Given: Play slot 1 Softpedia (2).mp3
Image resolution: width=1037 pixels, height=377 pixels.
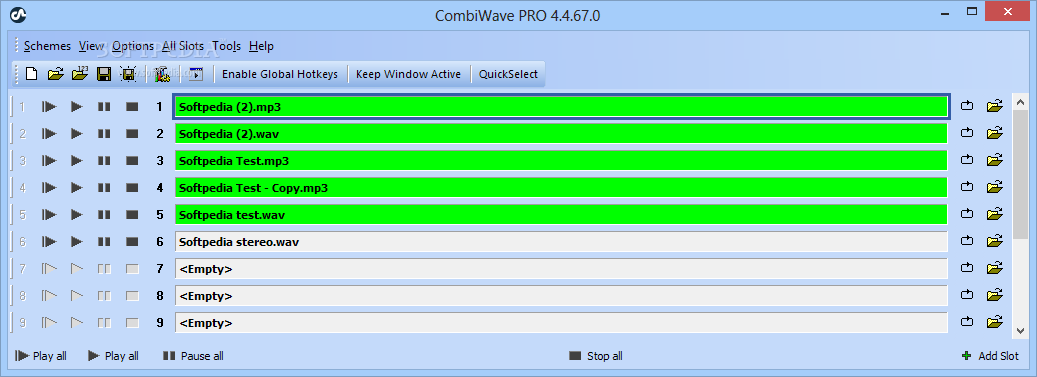Looking at the screenshot, I should pos(77,106).
